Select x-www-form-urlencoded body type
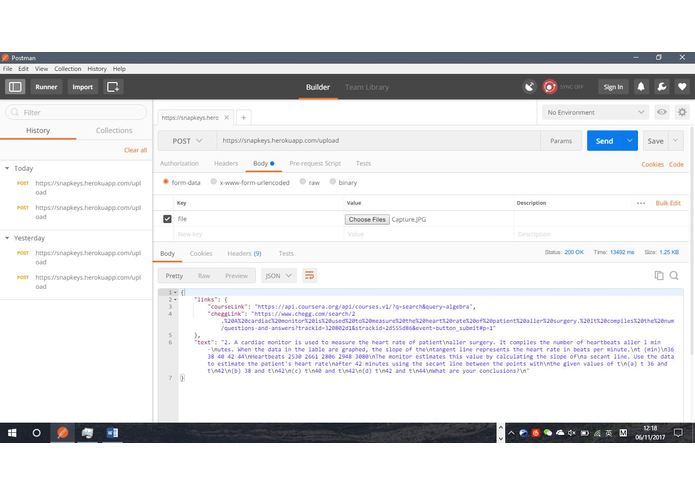Image resolution: width=695 pixels, height=494 pixels. click(214, 182)
